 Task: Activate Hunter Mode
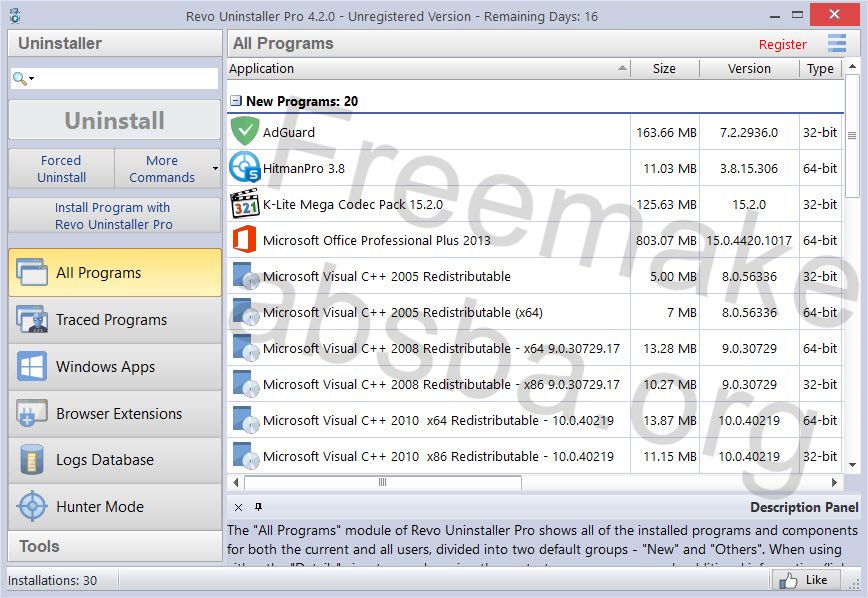click(x=115, y=507)
